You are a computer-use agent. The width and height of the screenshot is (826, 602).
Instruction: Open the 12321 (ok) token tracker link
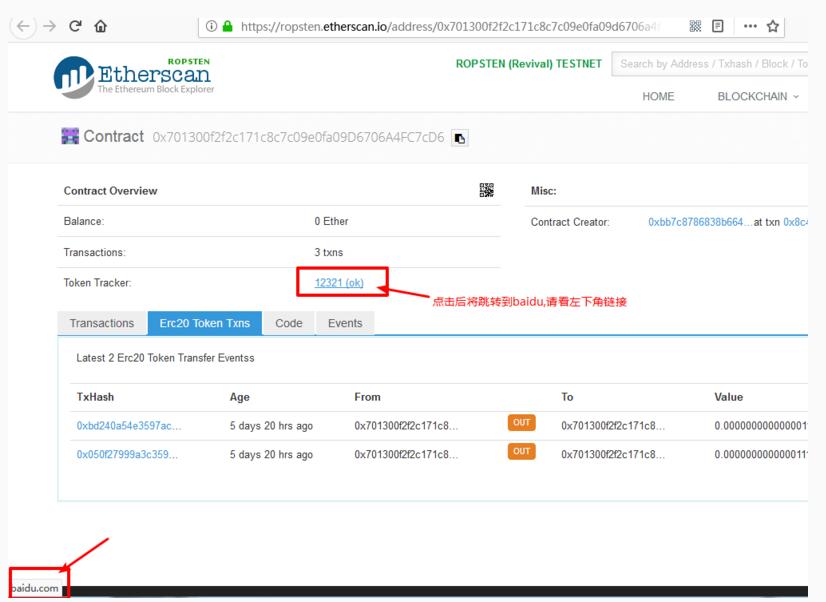pyautogui.click(x=339, y=283)
